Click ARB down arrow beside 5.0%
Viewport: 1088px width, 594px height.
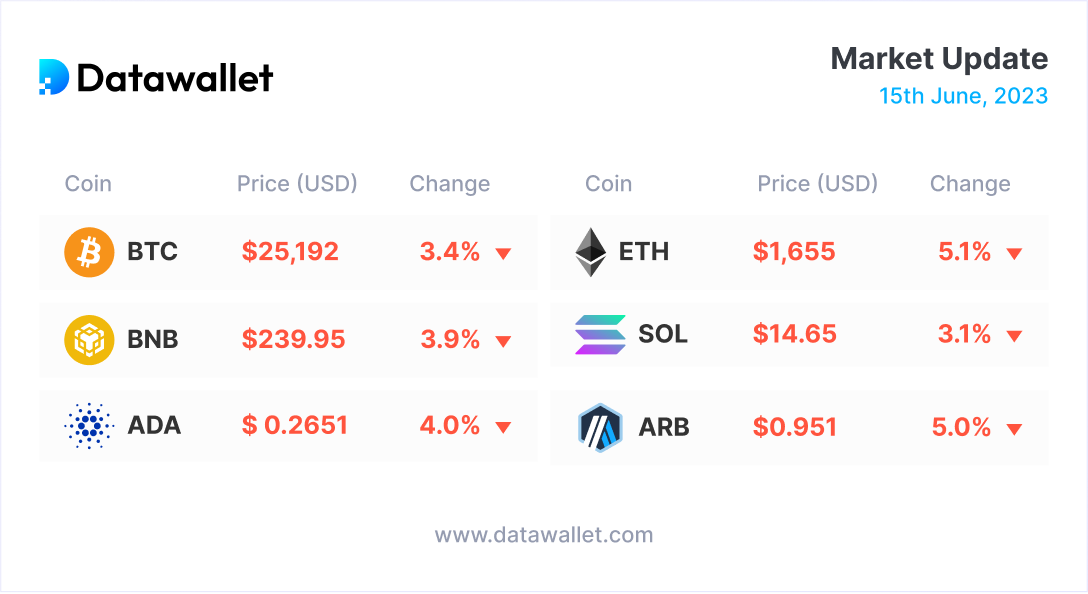[1014, 429]
